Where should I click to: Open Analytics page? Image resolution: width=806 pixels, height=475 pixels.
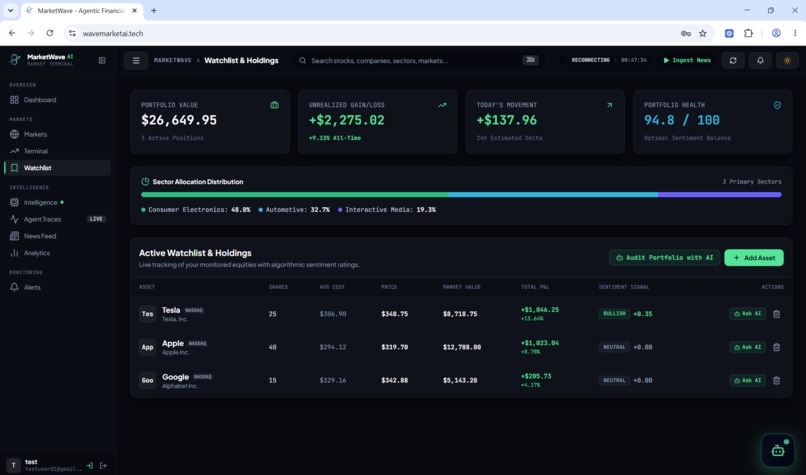click(57, 253)
